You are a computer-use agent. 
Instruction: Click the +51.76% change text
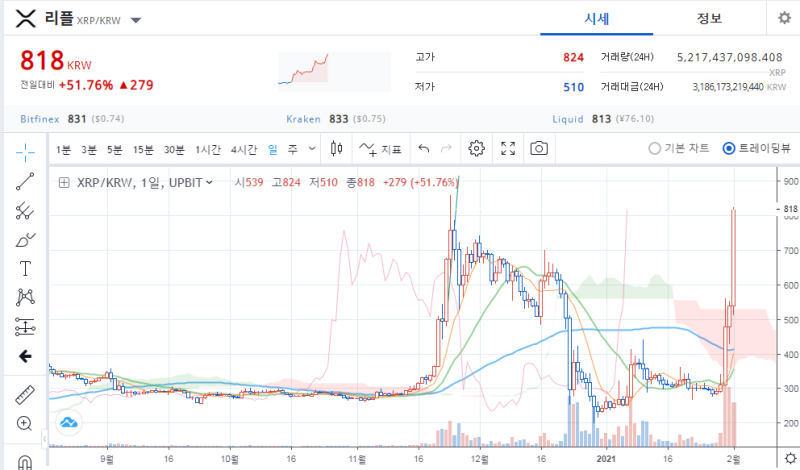point(86,85)
